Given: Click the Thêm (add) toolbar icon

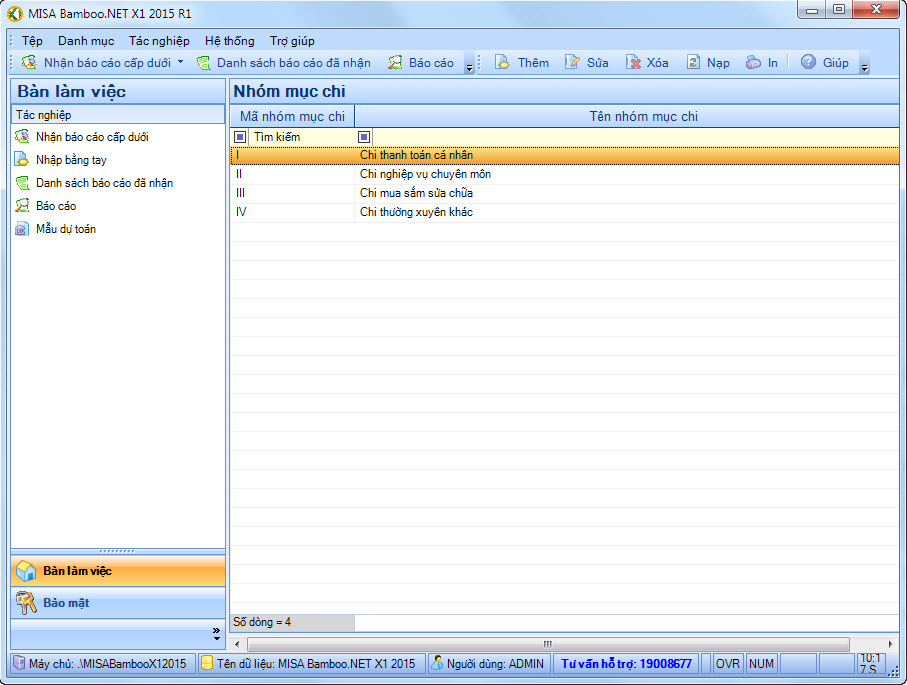Looking at the screenshot, I should click(502, 62).
